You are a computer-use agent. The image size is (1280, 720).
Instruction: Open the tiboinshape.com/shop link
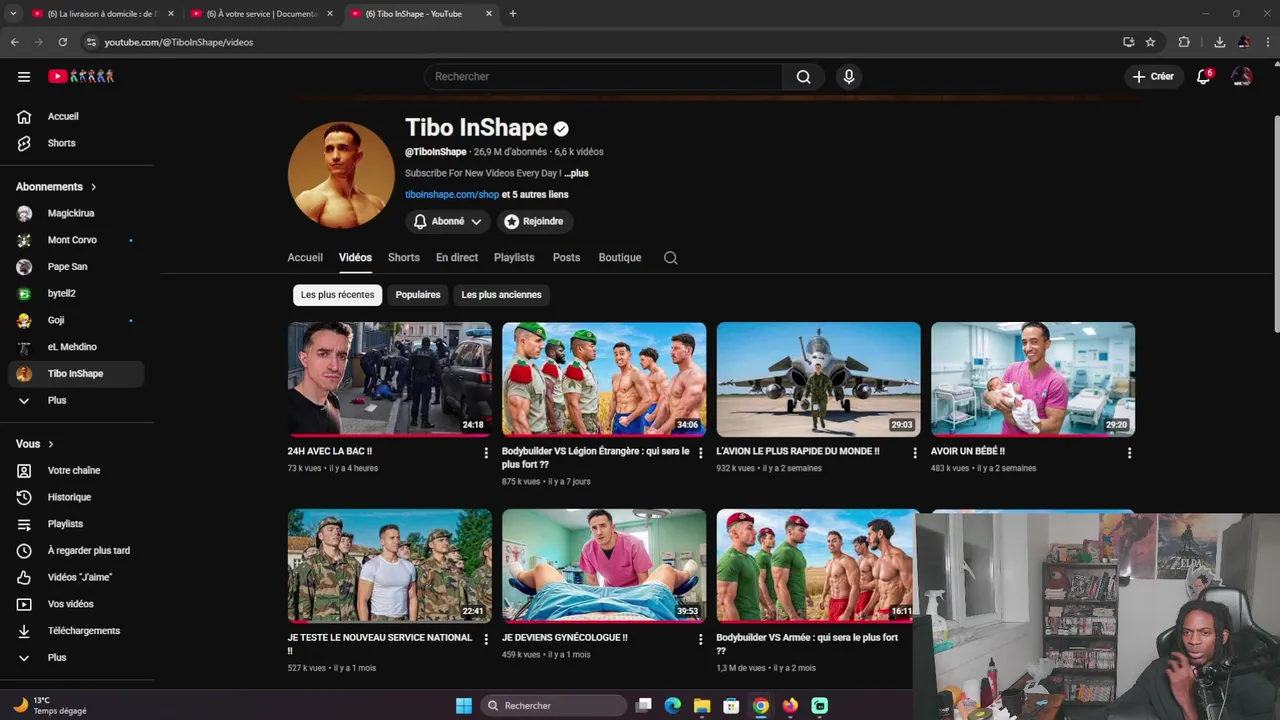452,195
